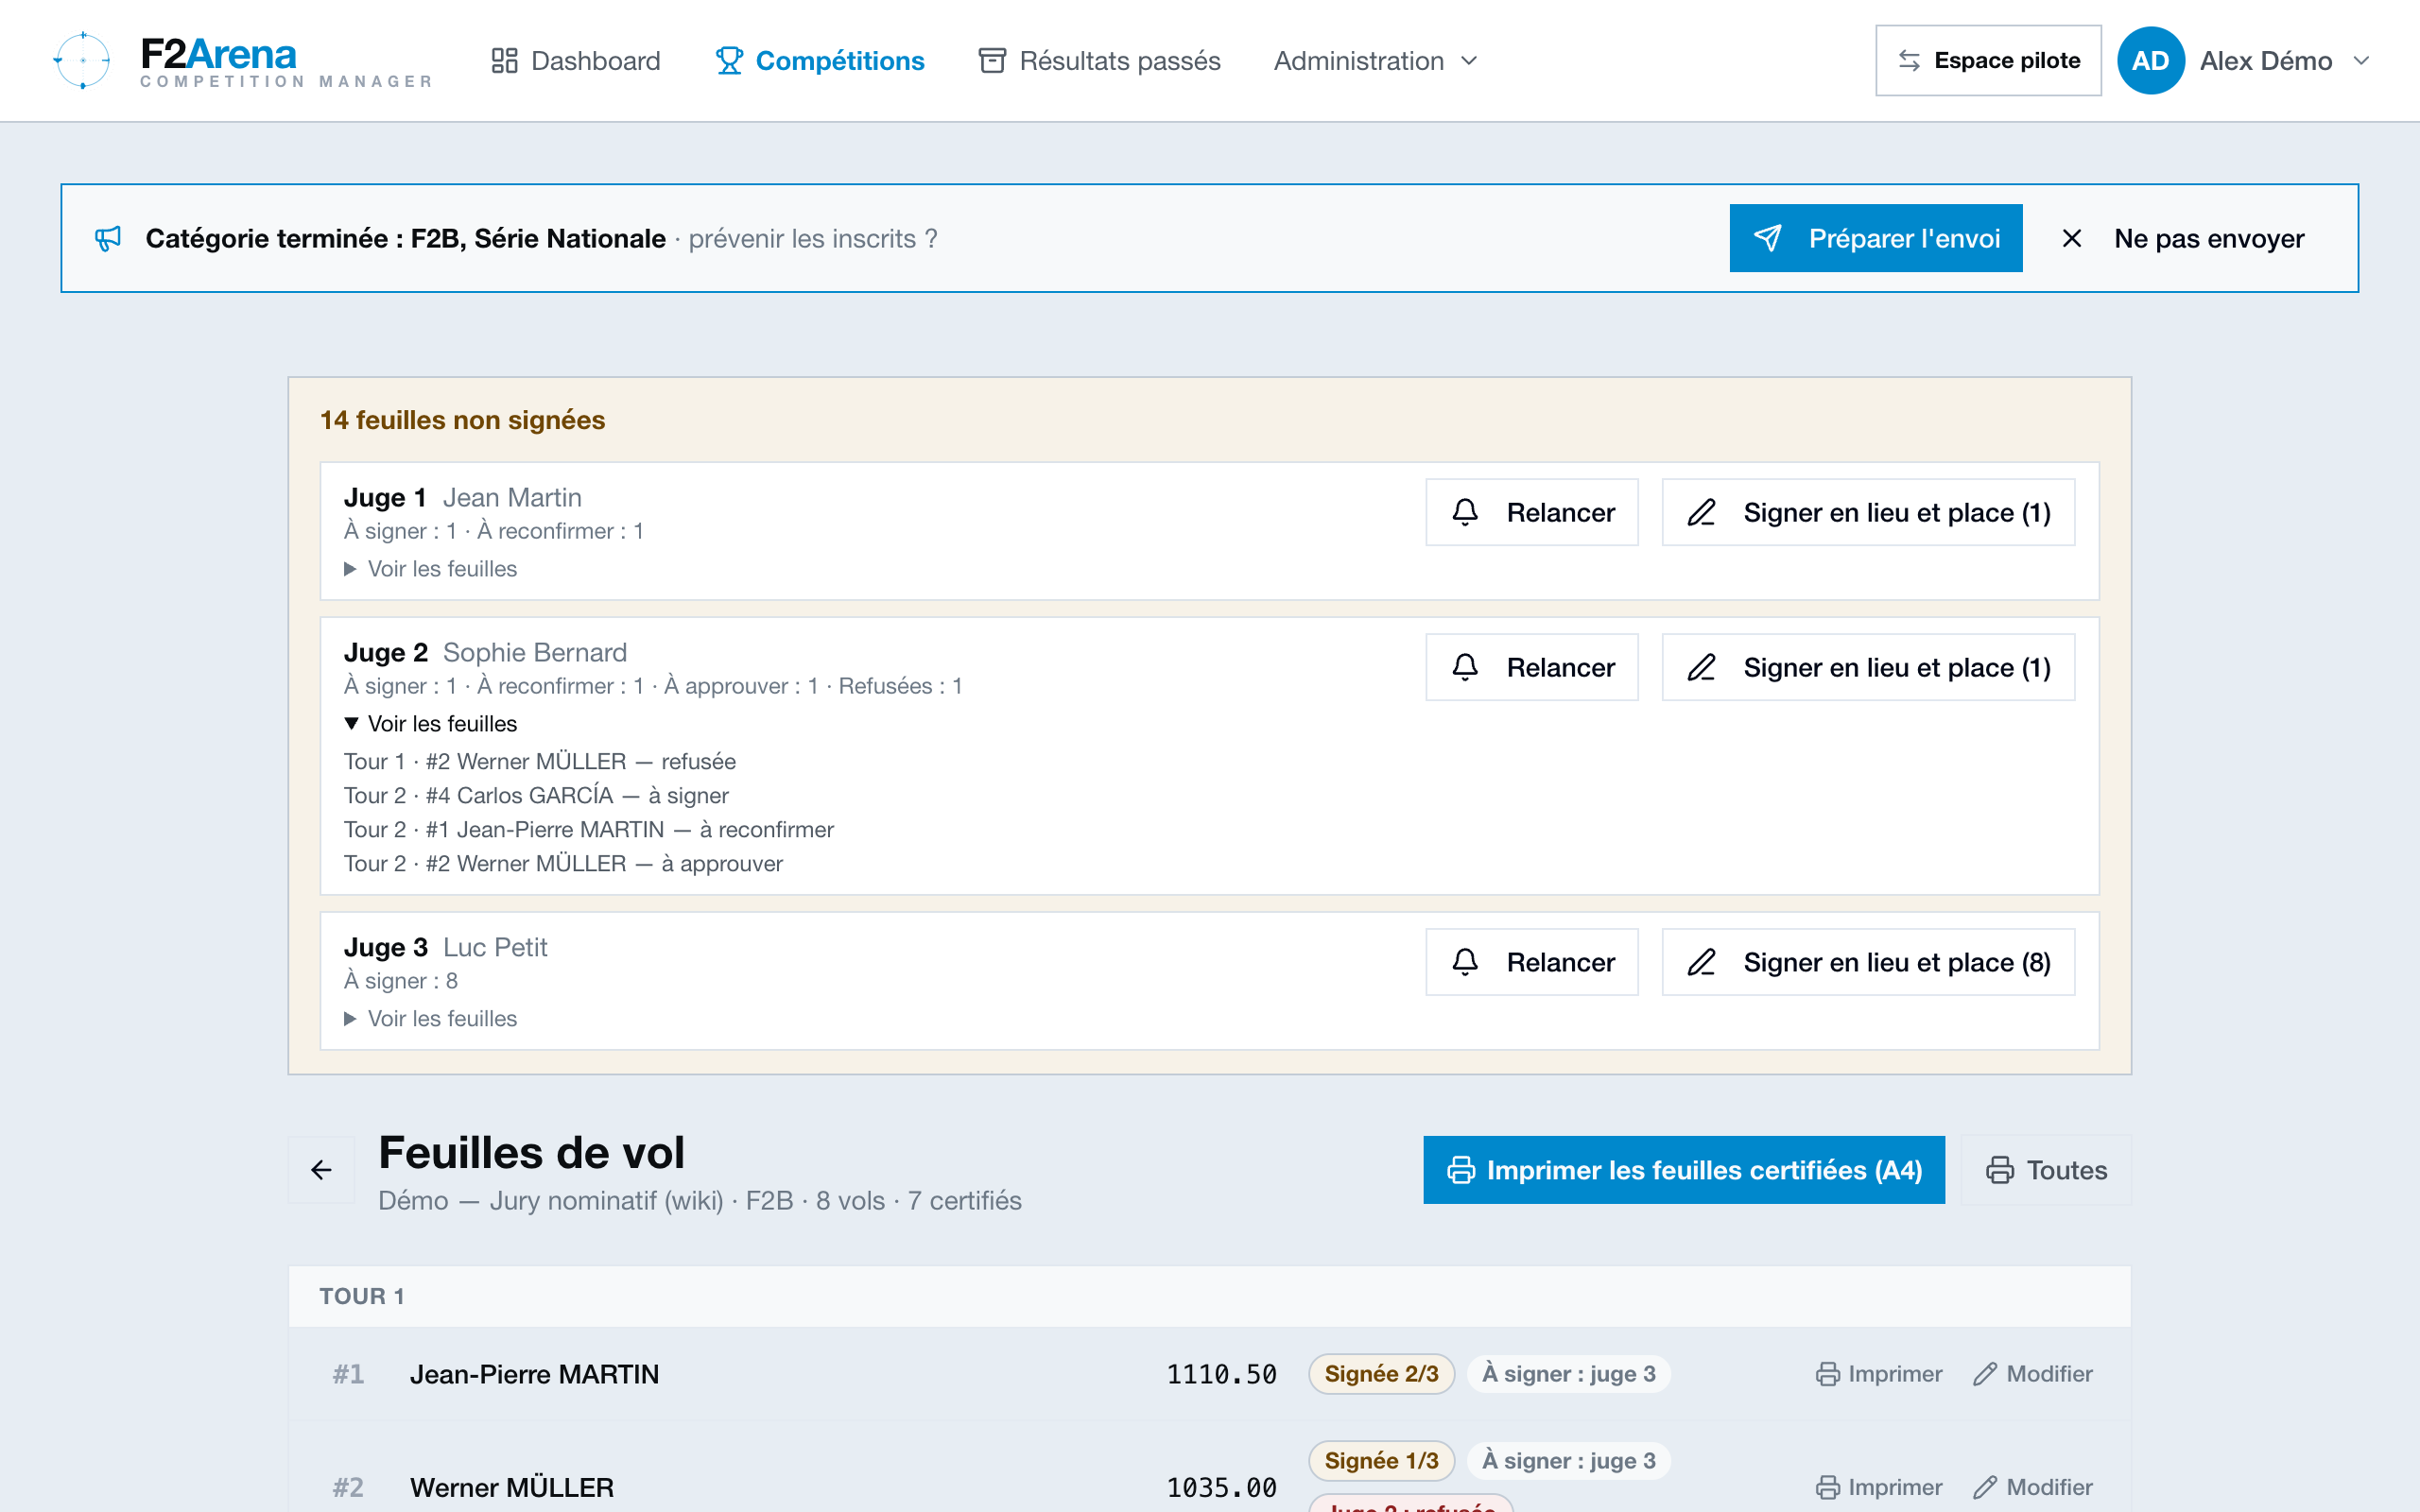The image size is (2420, 1512).
Task: Select 'Tour 2 · #4 Carlos GARCÍA — à signer'
Action: click(x=536, y=795)
